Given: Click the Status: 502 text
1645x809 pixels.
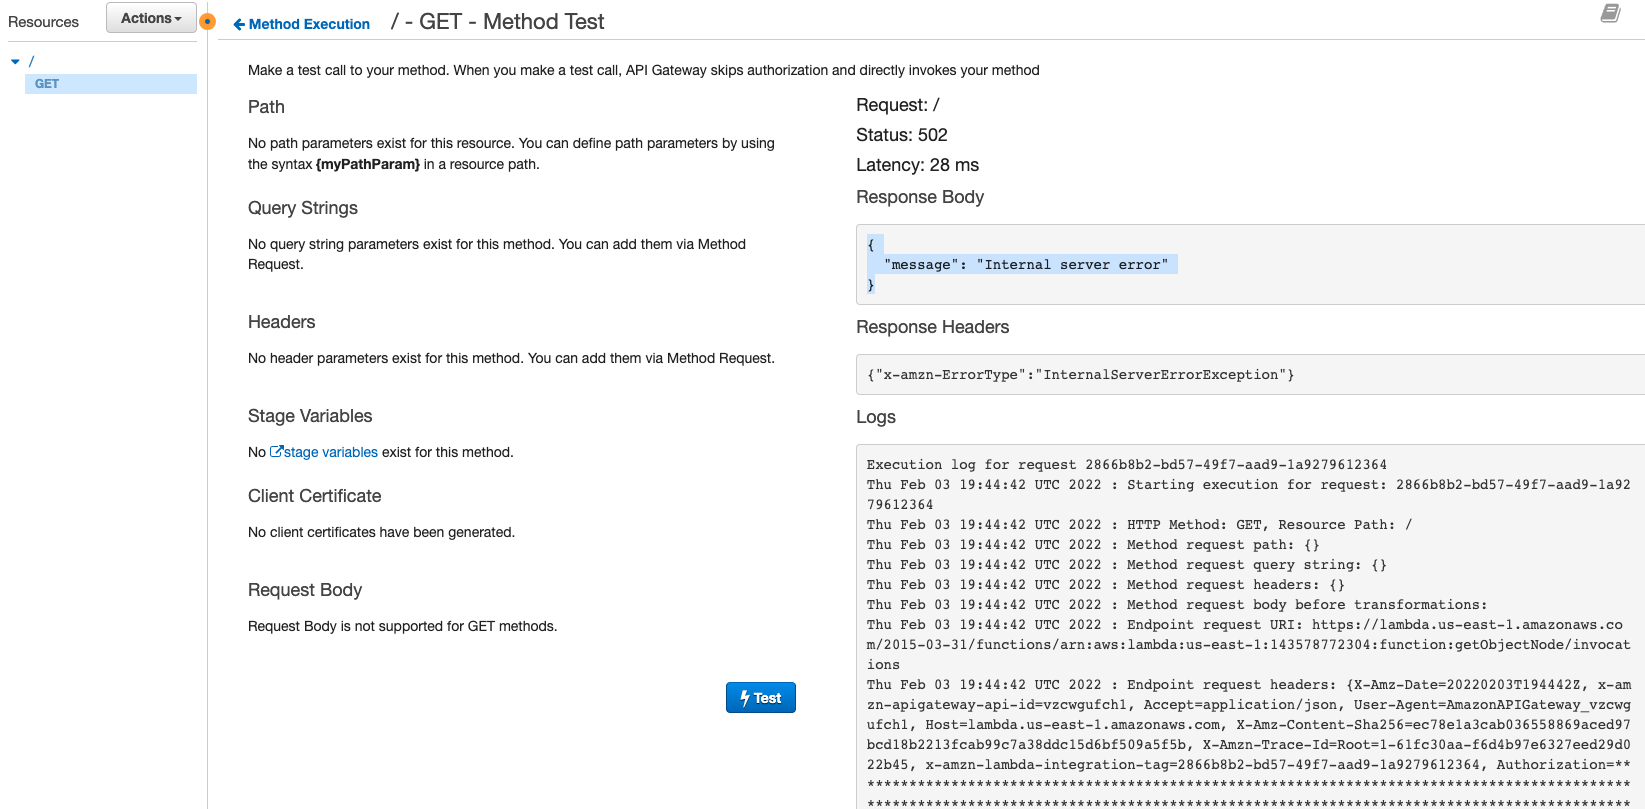Looking at the screenshot, I should pyautogui.click(x=901, y=135).
